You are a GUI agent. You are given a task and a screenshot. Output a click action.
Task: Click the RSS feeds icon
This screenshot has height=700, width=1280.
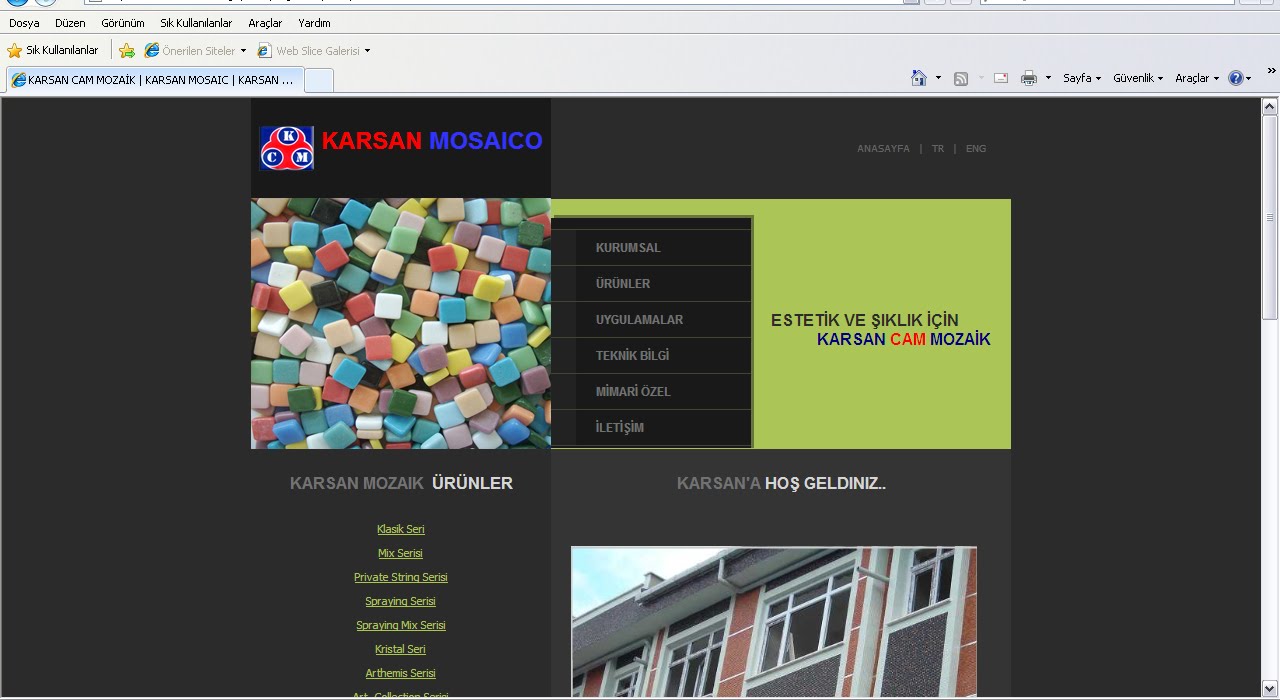961,78
